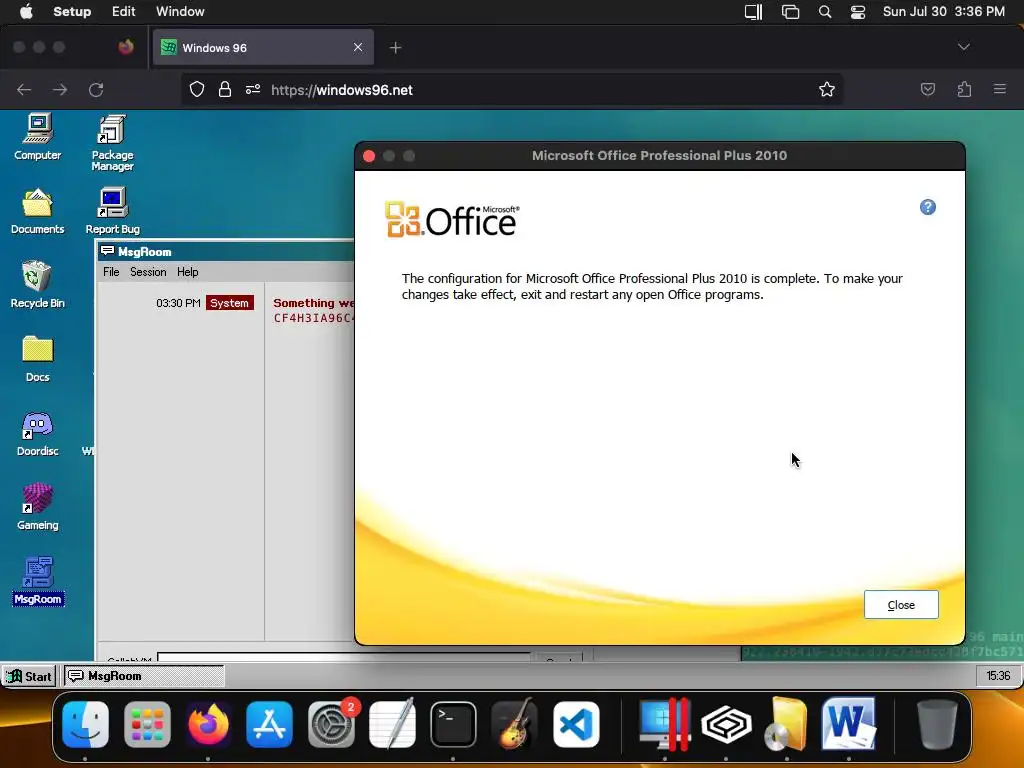Click the red System tag in MsgRoom
1024x768 pixels.
pos(229,303)
